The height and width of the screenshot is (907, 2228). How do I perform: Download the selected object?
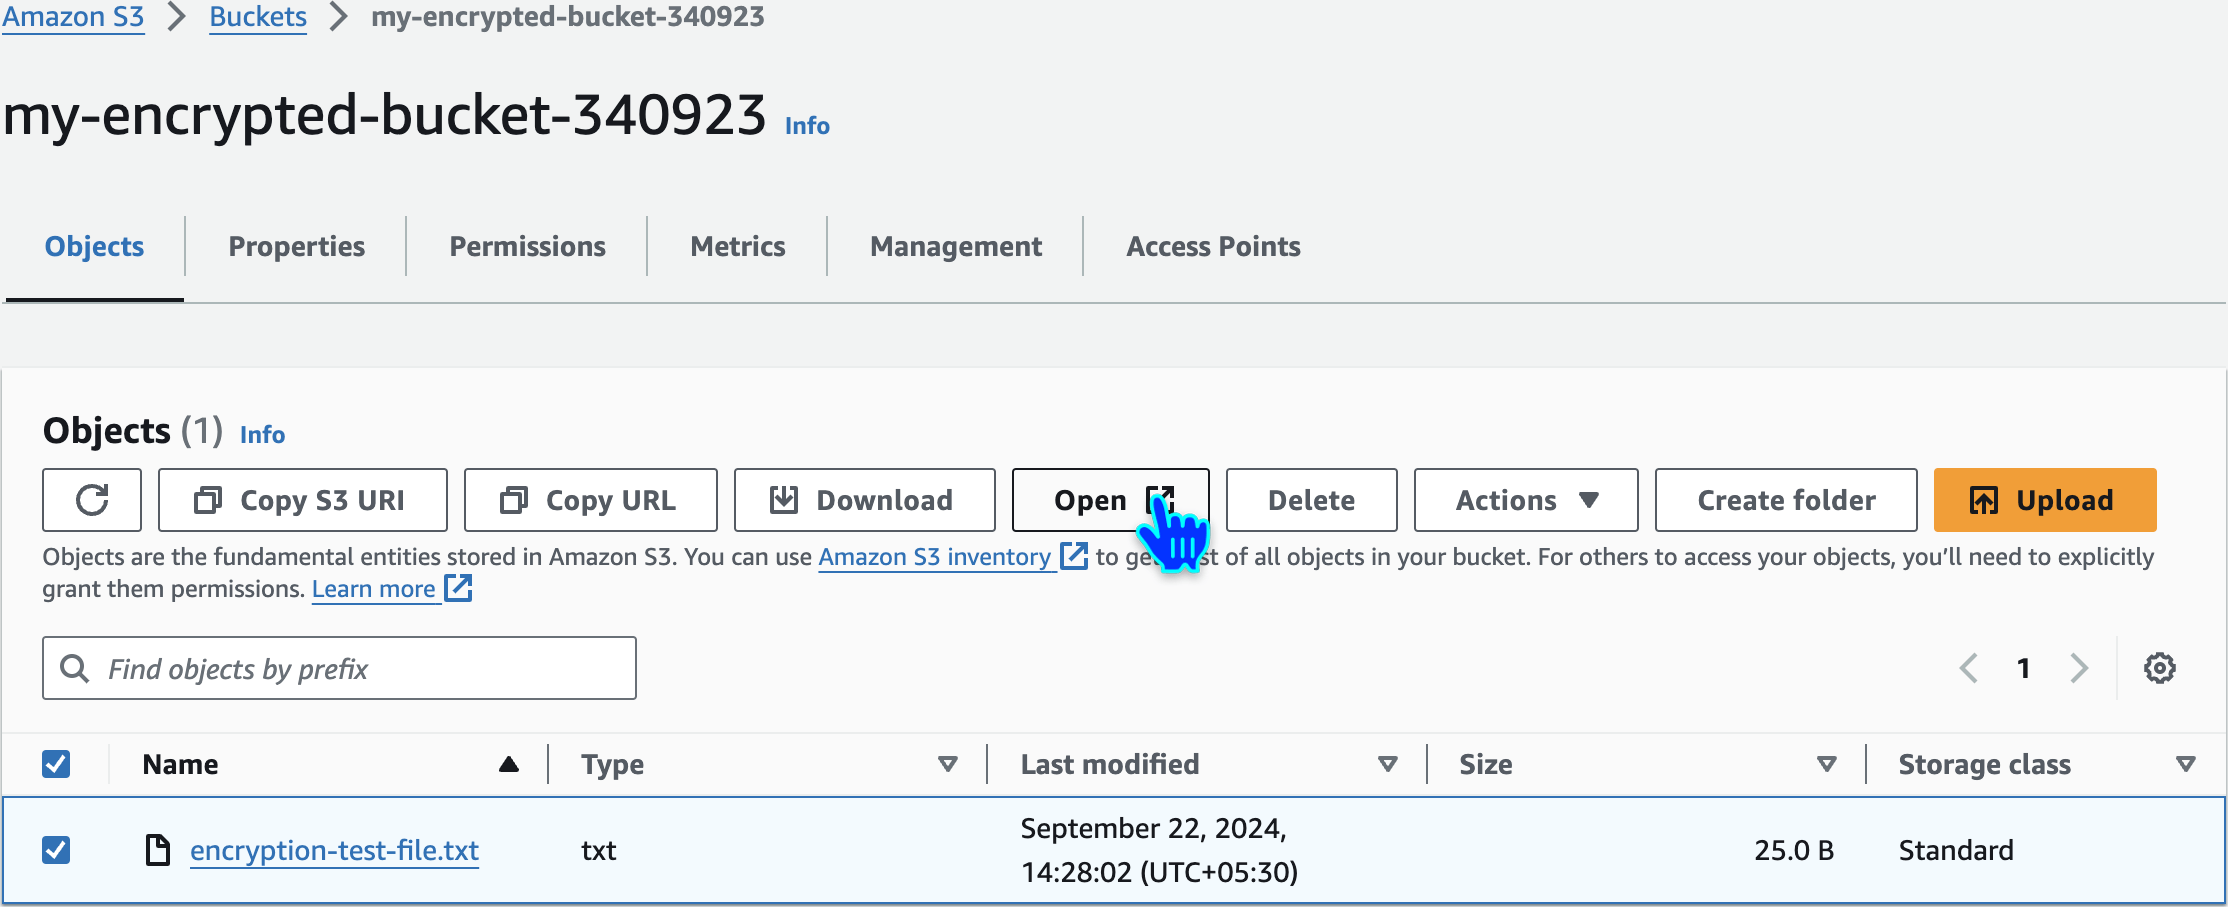pos(865,500)
